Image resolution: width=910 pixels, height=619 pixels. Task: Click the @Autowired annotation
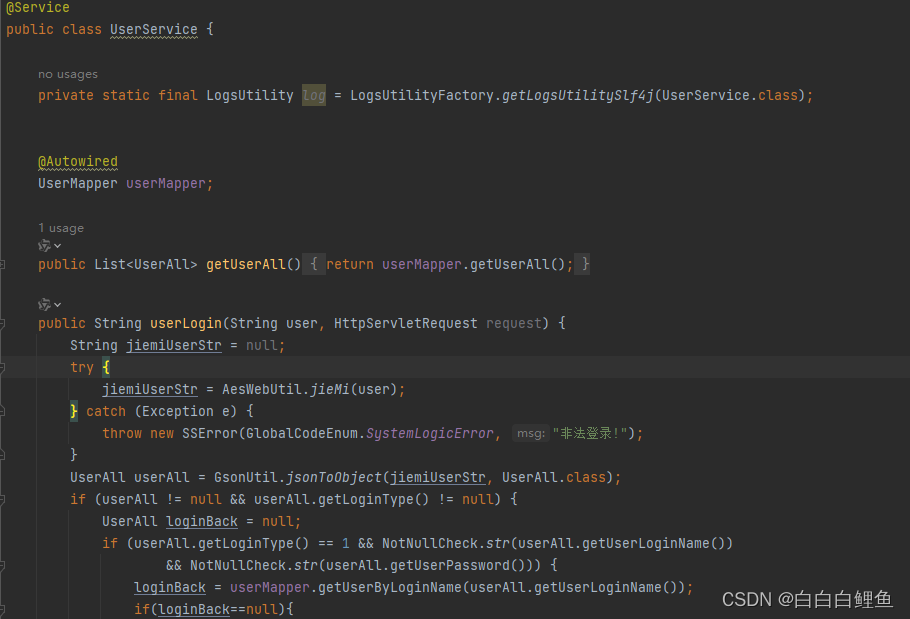tap(77, 160)
